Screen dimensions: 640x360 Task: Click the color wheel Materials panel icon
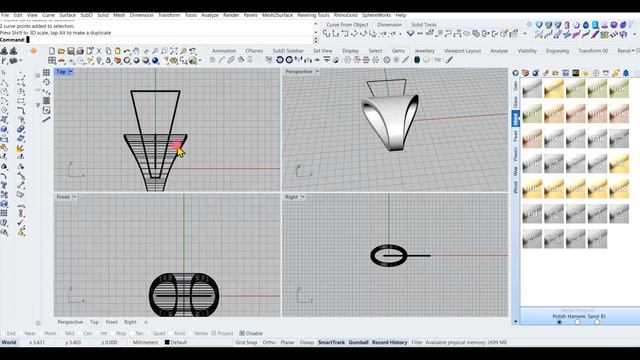[516, 73]
